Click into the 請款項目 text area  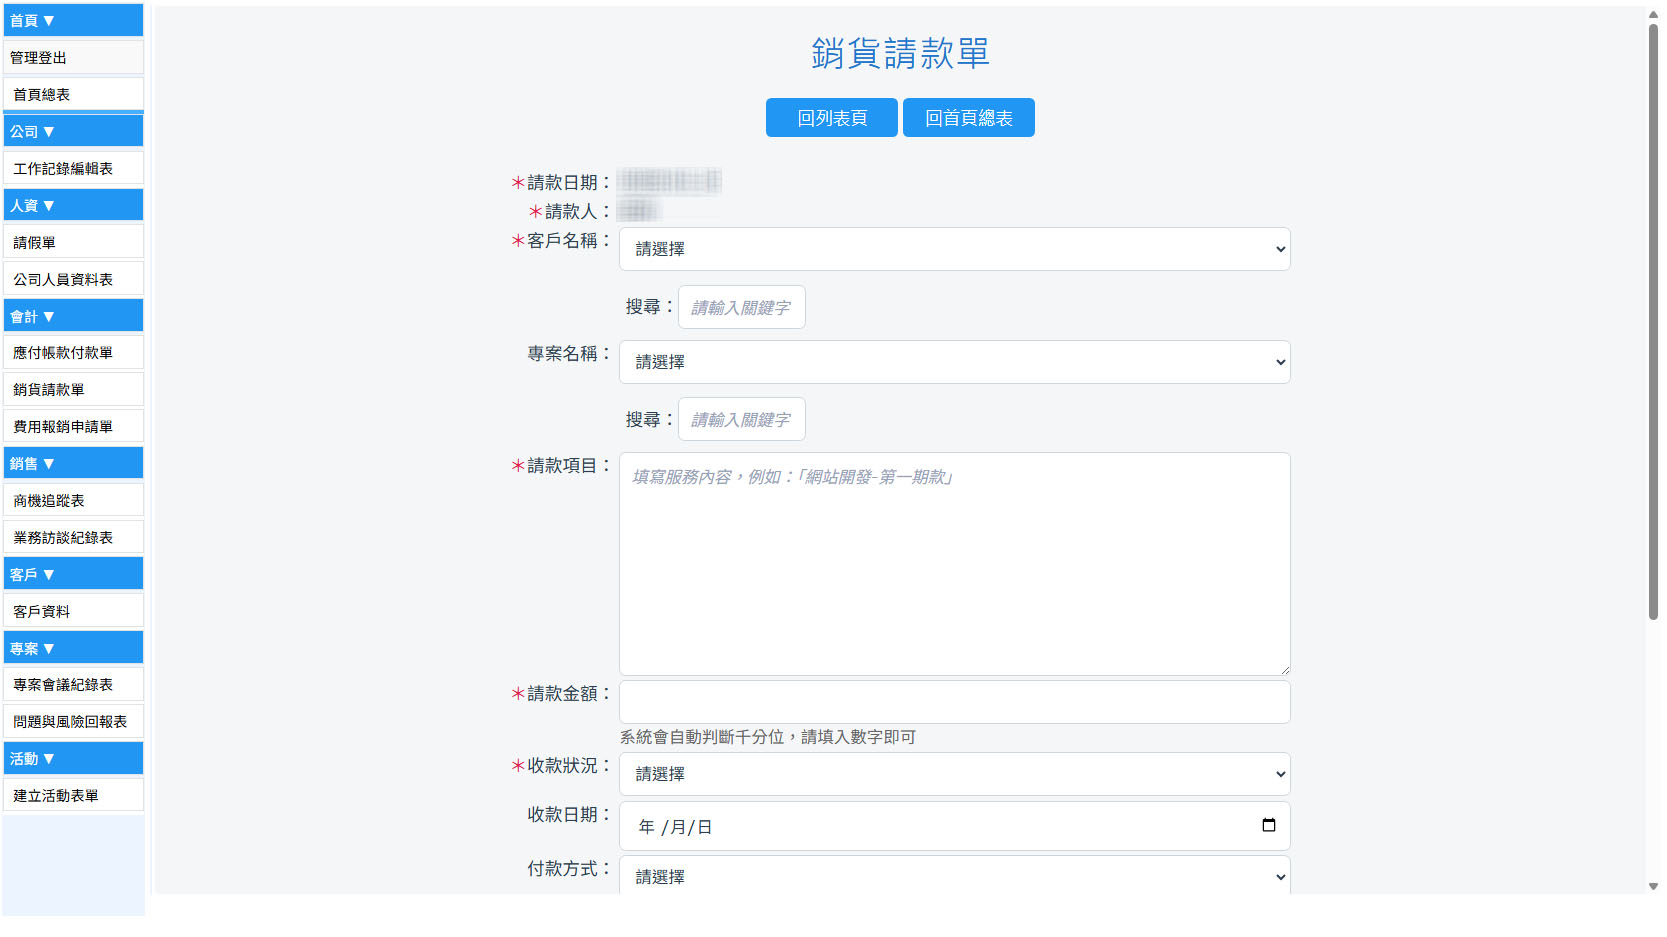point(955,564)
